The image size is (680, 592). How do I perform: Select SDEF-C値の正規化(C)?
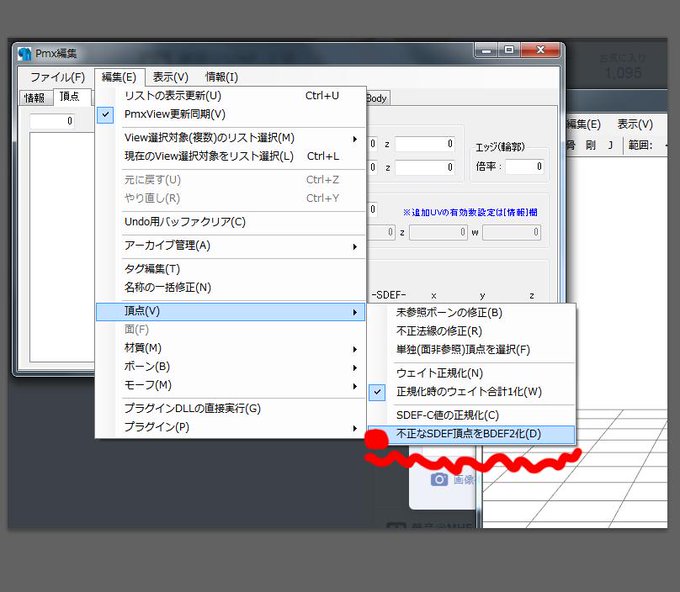coord(472,415)
